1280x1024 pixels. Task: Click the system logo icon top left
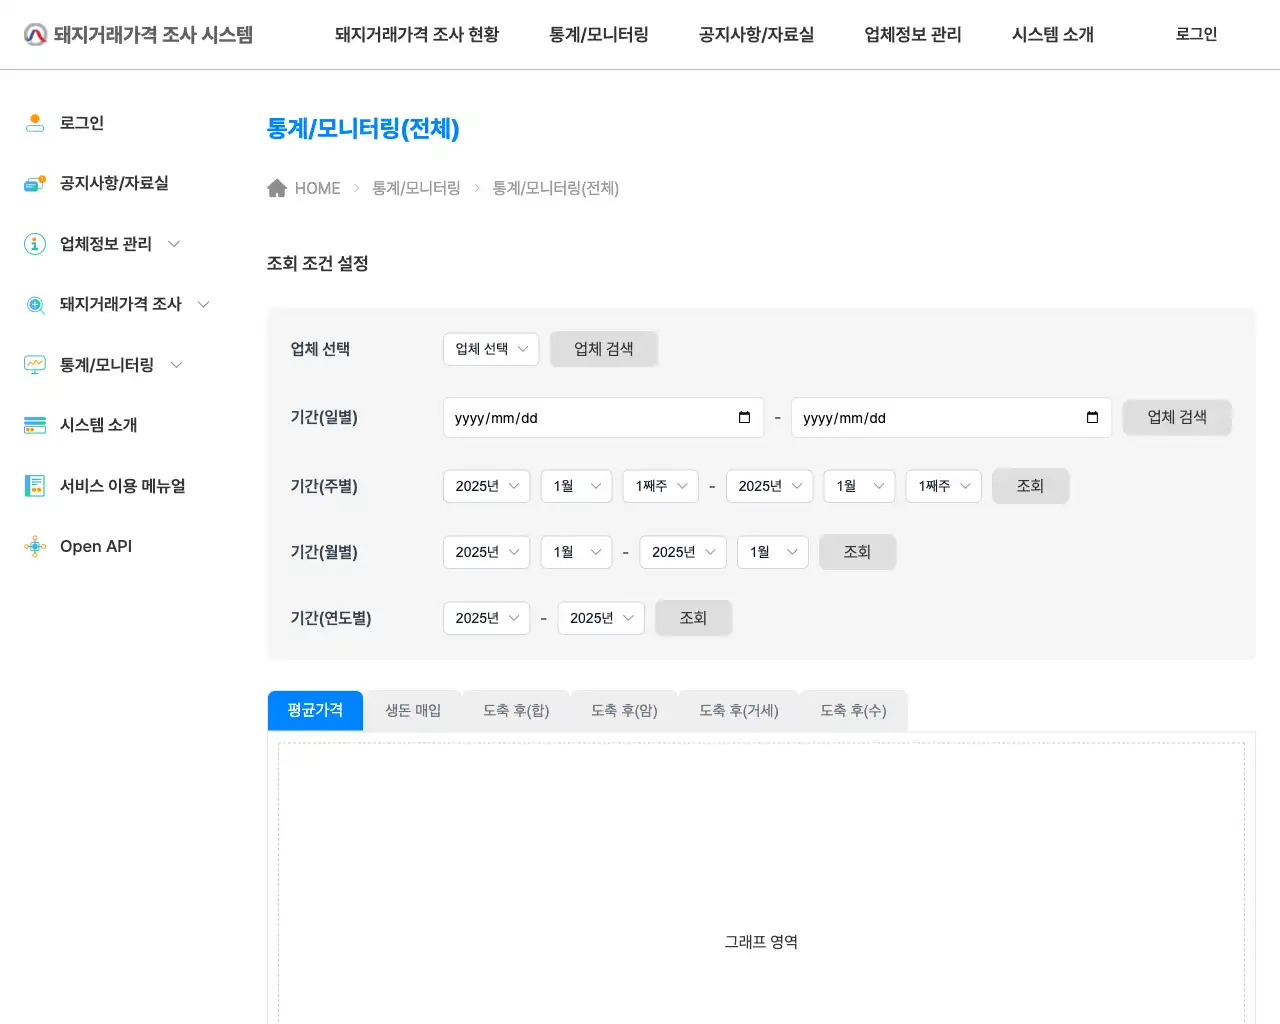click(x=35, y=33)
